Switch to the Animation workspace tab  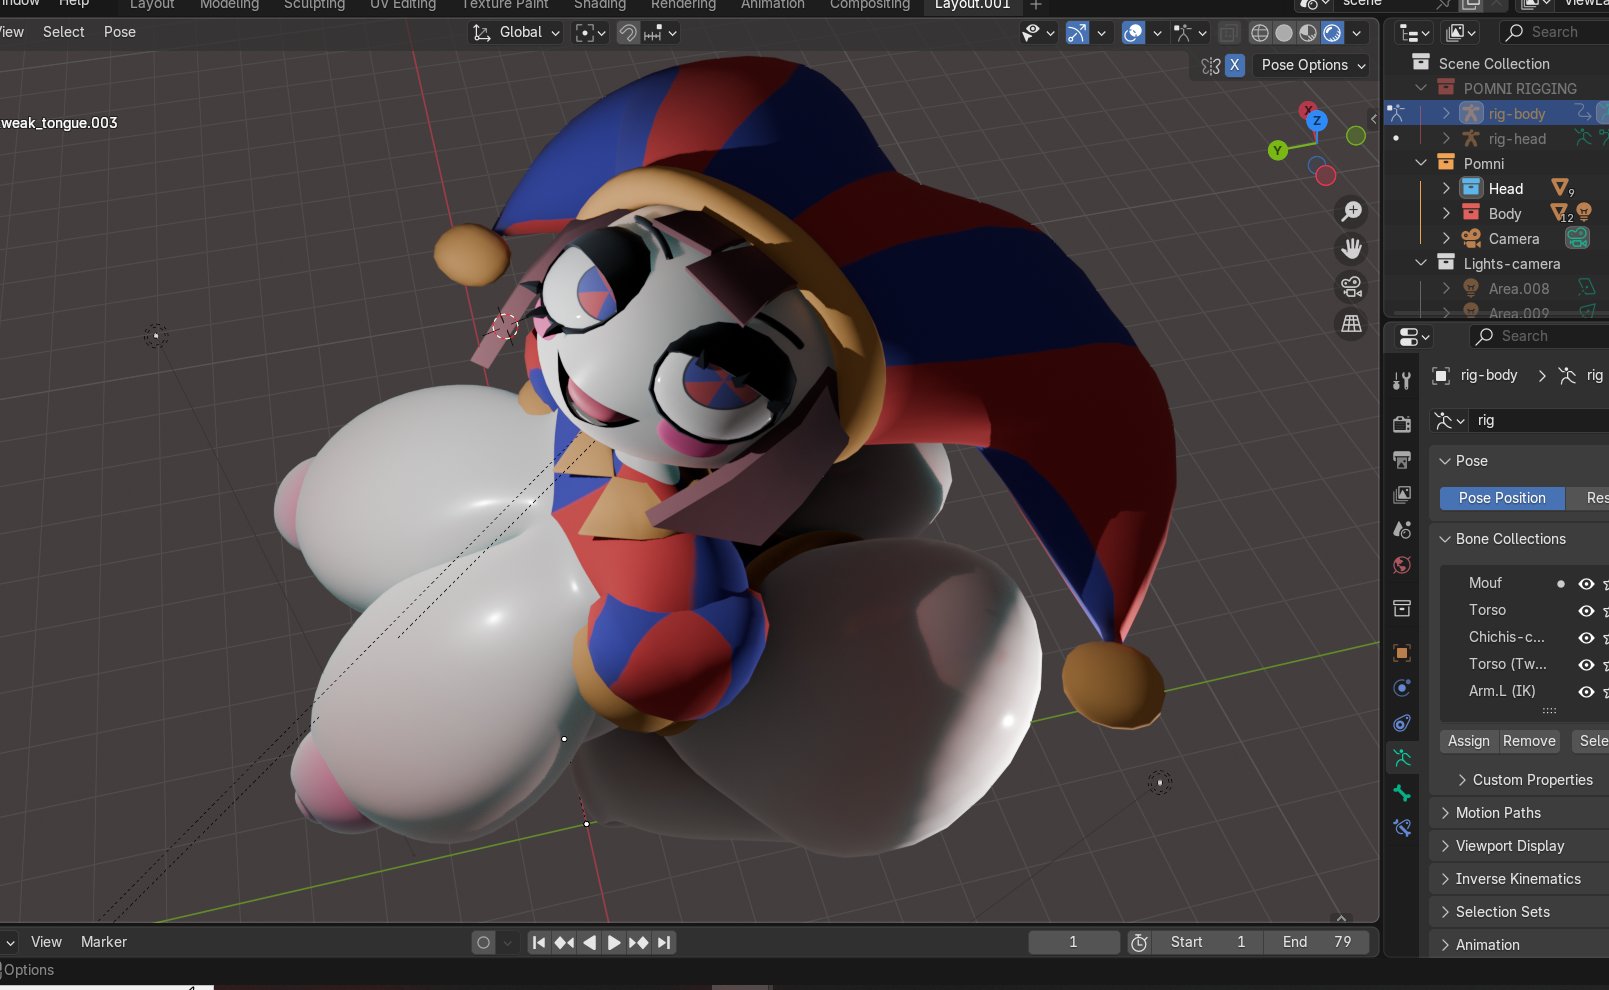coord(773,5)
